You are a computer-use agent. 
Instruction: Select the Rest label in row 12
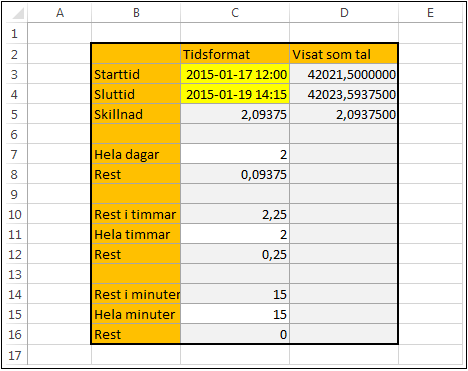136,254
